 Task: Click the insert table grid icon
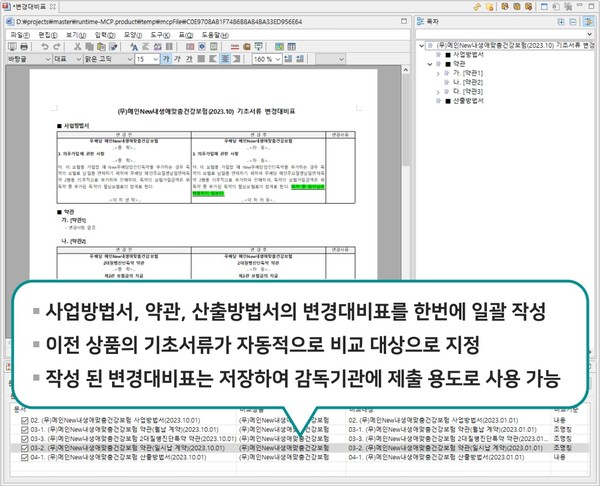pos(291,47)
